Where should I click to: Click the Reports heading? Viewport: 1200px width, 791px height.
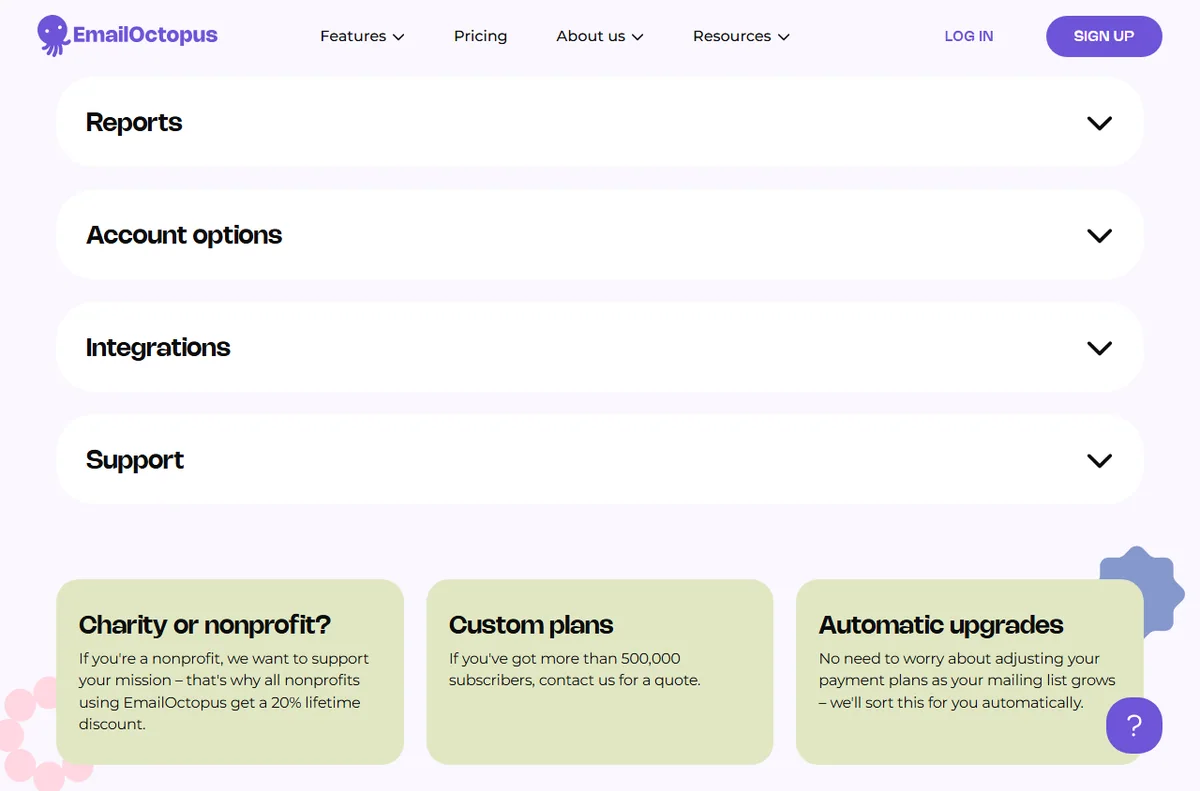pos(134,123)
